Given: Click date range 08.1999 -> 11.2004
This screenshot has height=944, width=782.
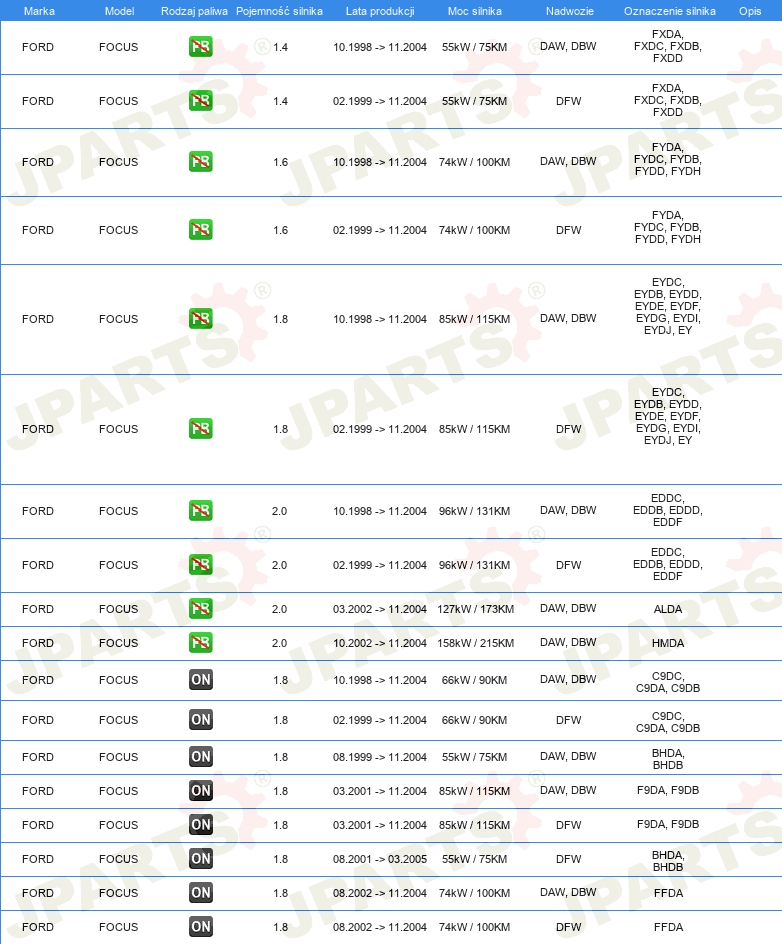Looking at the screenshot, I should (x=380, y=757).
